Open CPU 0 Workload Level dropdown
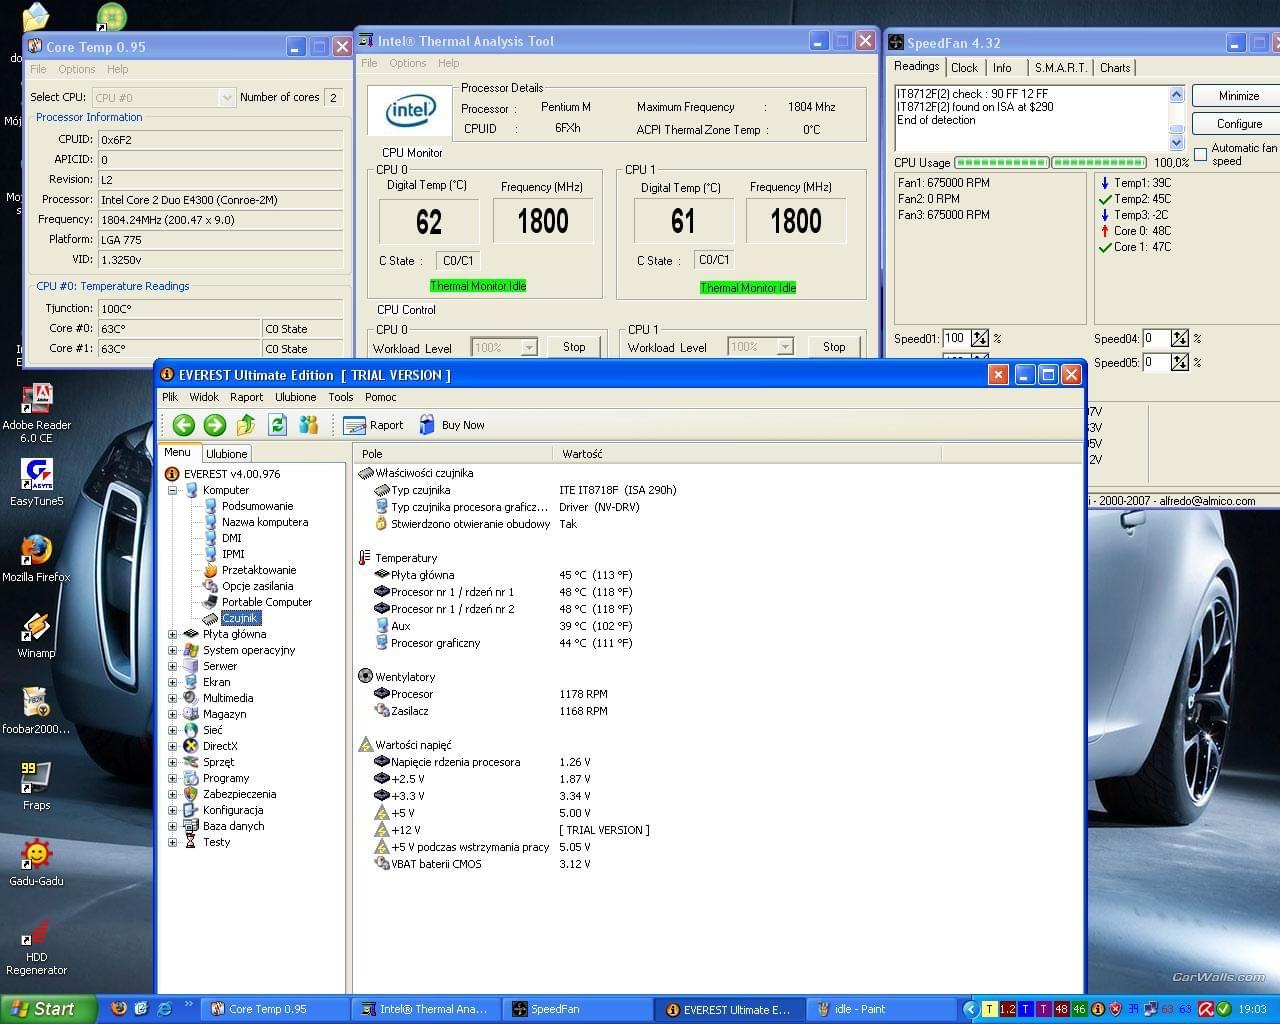 tap(529, 347)
